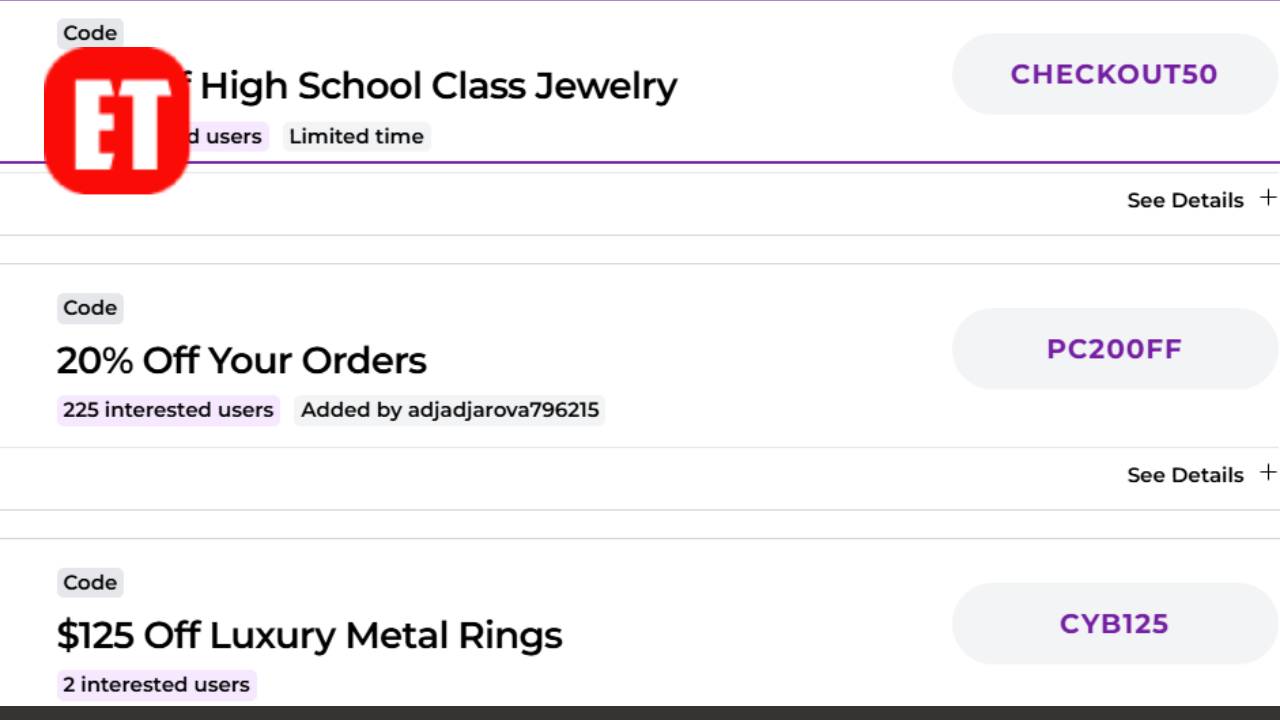
Task: Click the 2 interested users badge
Action: tap(155, 685)
